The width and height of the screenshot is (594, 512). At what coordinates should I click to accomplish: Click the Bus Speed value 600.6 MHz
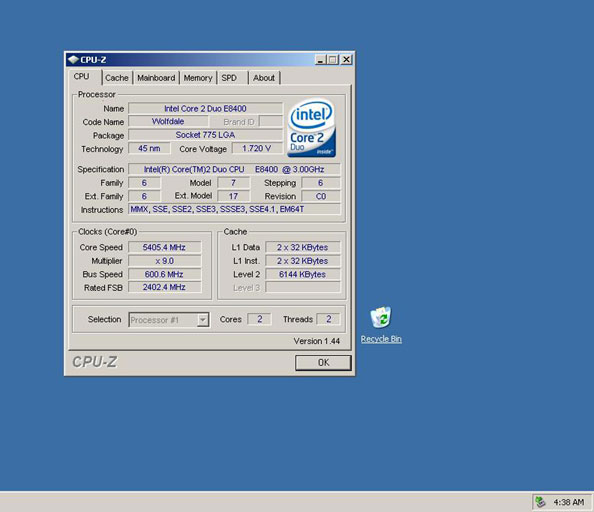(164, 274)
